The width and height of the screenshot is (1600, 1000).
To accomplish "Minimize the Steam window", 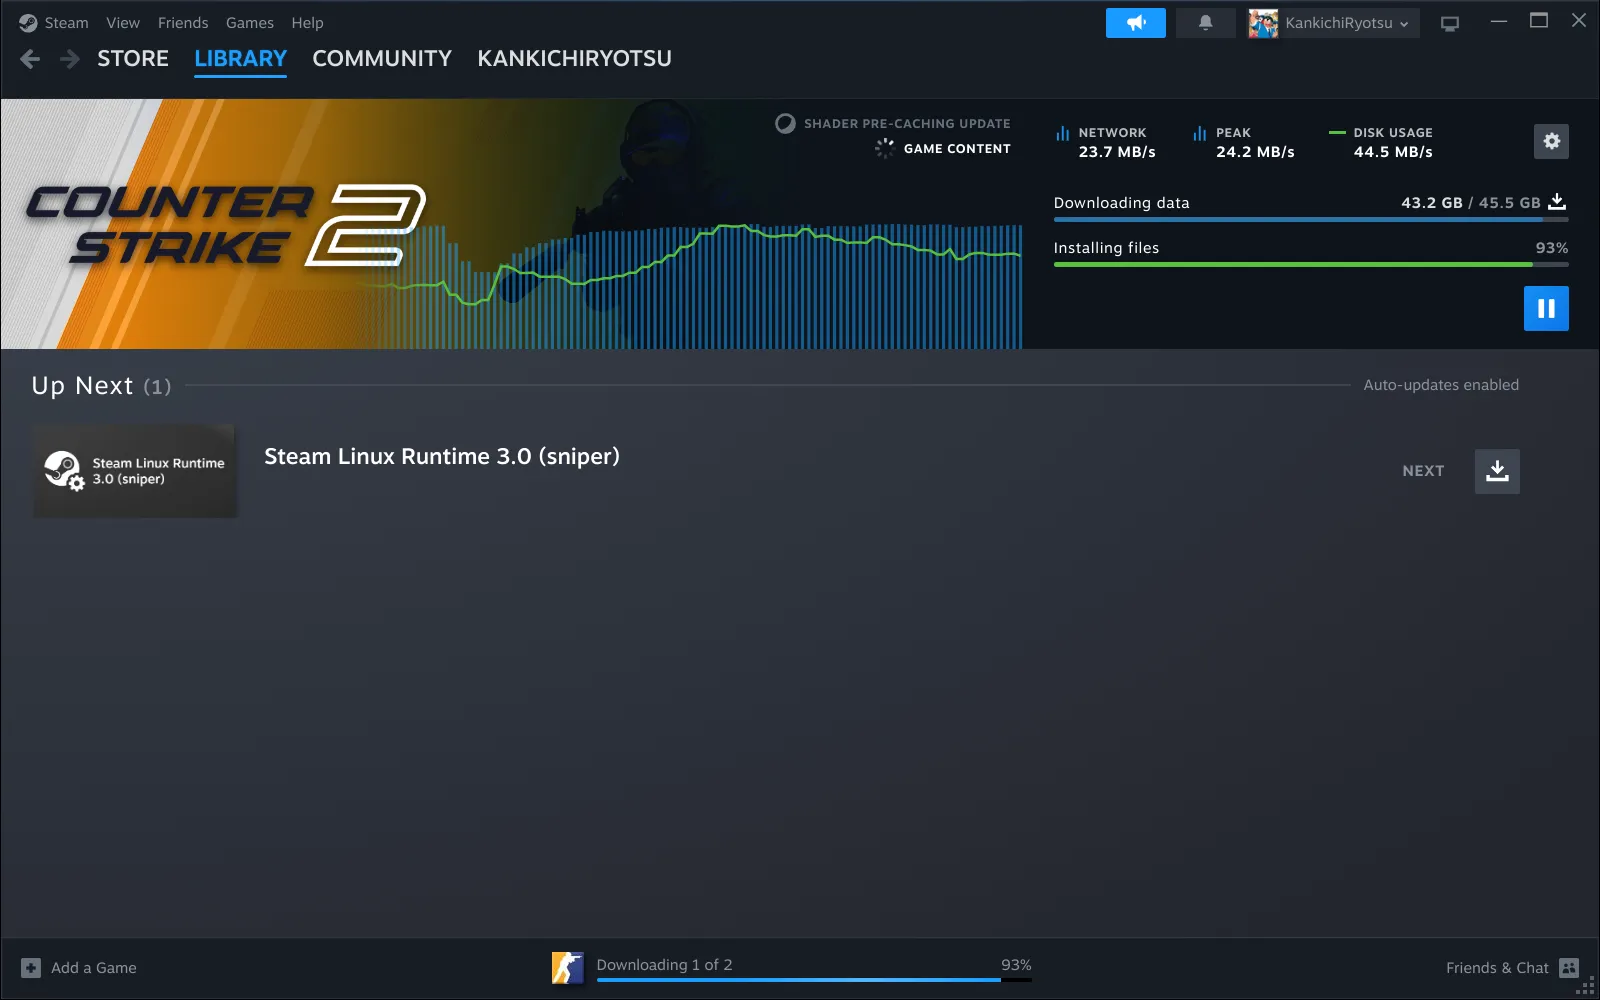I will [1498, 21].
